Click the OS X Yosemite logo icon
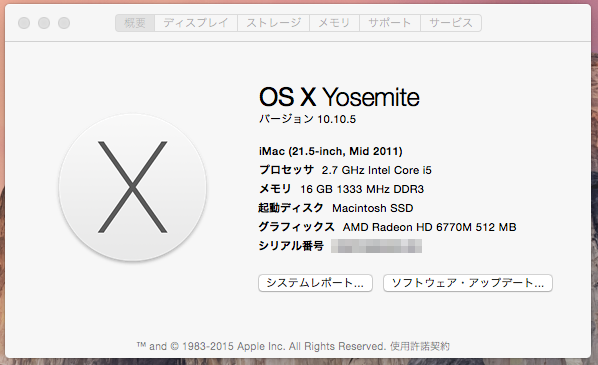This screenshot has height=365, width=598. click(132, 187)
